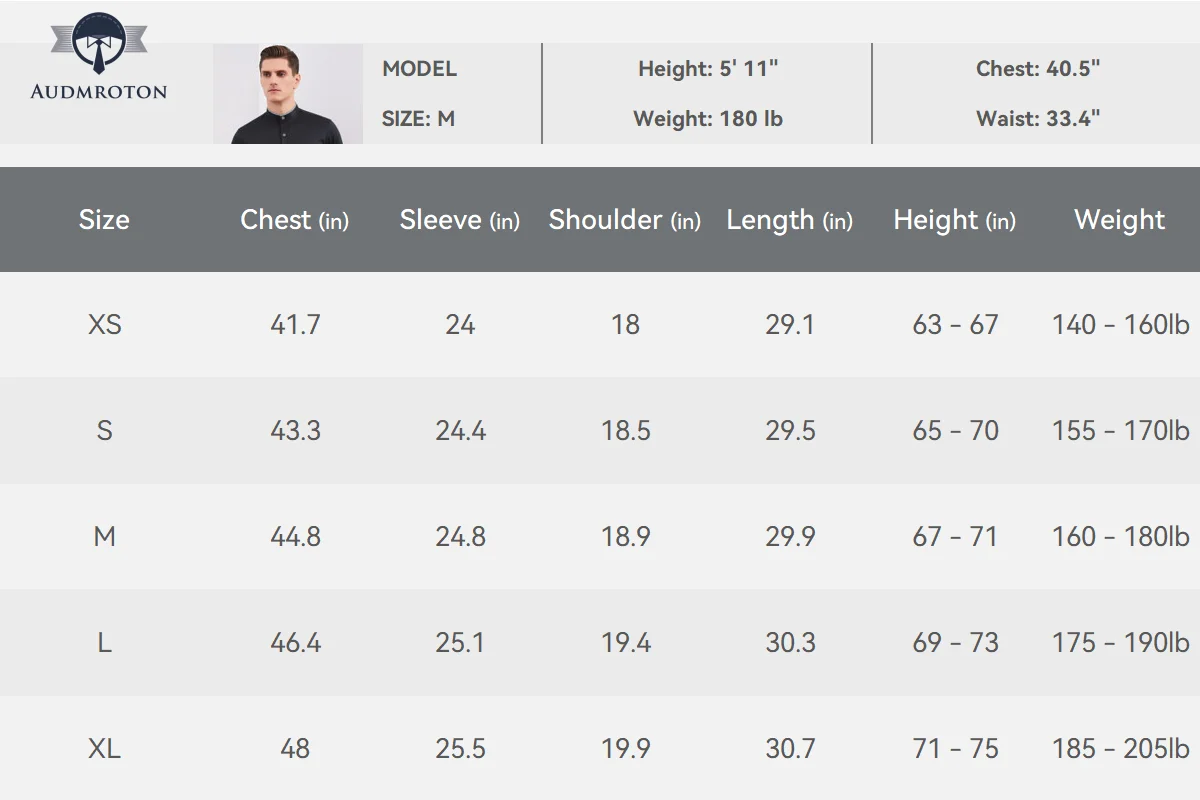Select the XL size row label
Screen dimensions: 1200x800
[104, 749]
